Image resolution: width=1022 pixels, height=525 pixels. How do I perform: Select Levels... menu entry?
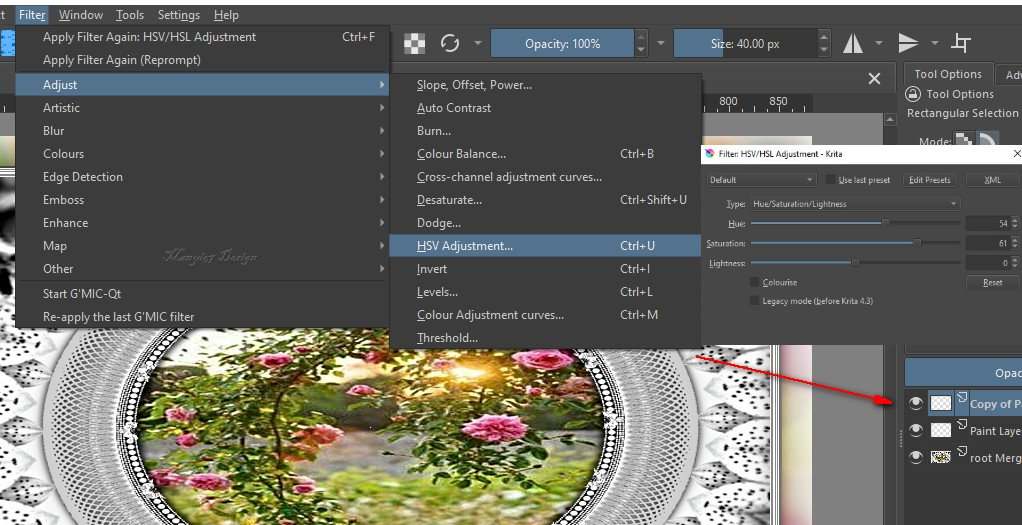545,292
